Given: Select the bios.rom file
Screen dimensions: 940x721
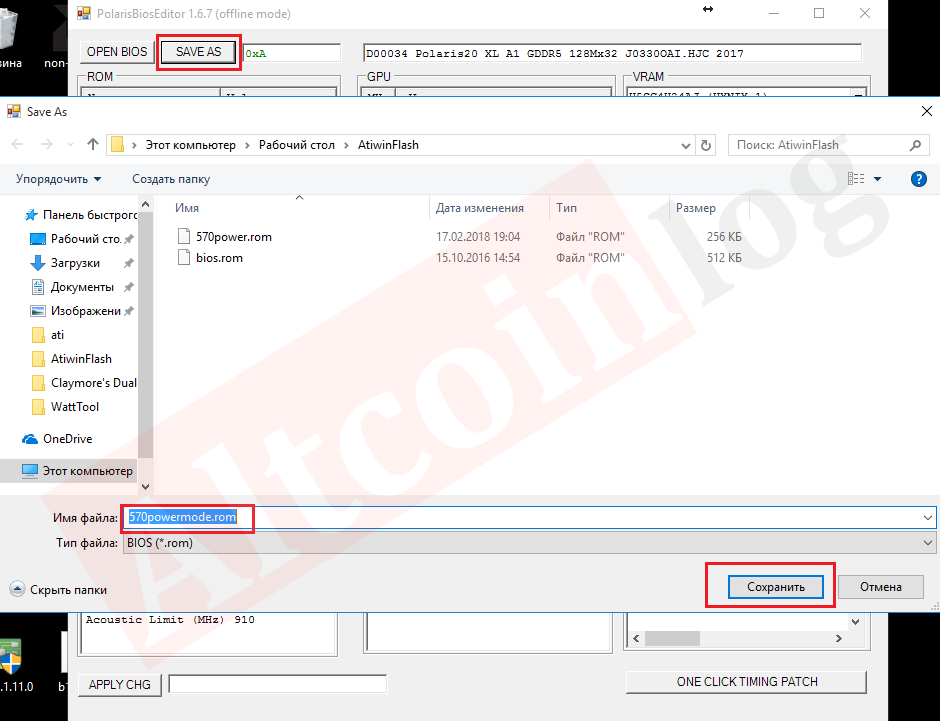Looking at the screenshot, I should coord(218,258).
